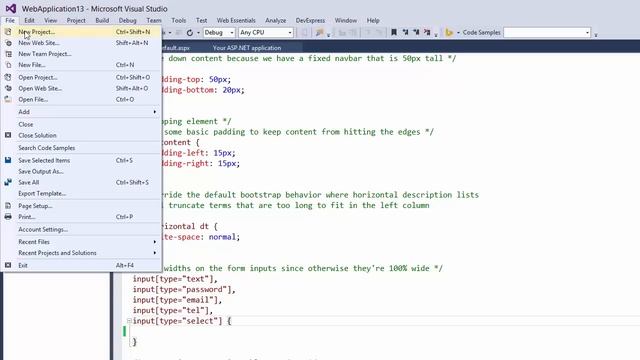The height and width of the screenshot is (360, 640).
Task: Go to next bookmark toolbar icon
Action: coord(416,32)
